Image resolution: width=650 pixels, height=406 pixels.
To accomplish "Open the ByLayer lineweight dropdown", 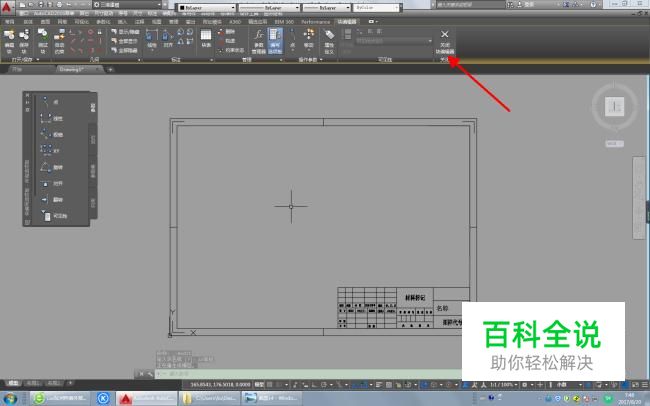I will point(327,7).
